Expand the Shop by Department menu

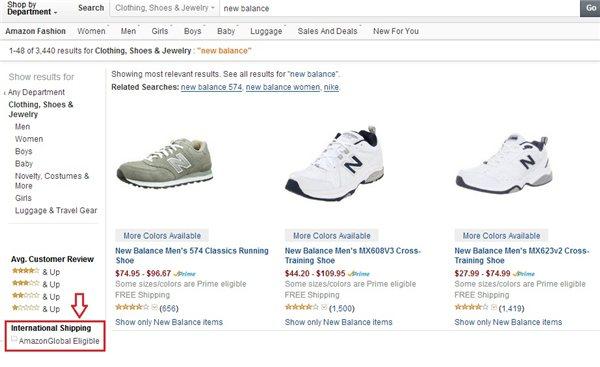(x=32, y=8)
